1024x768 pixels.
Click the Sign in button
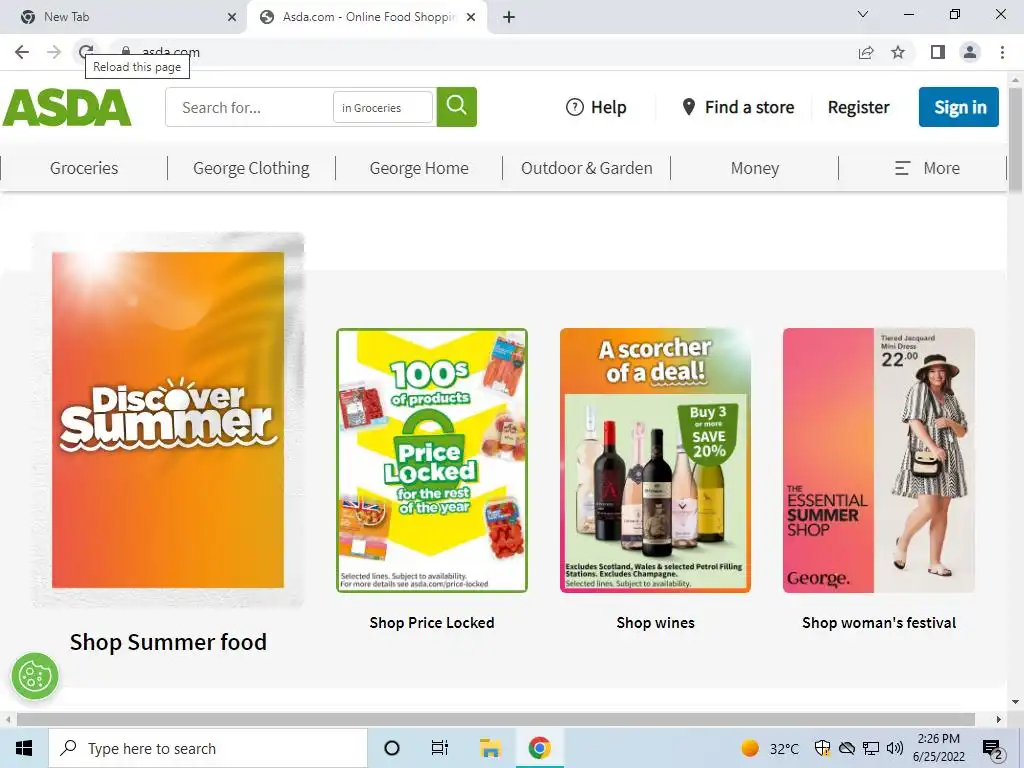click(959, 107)
